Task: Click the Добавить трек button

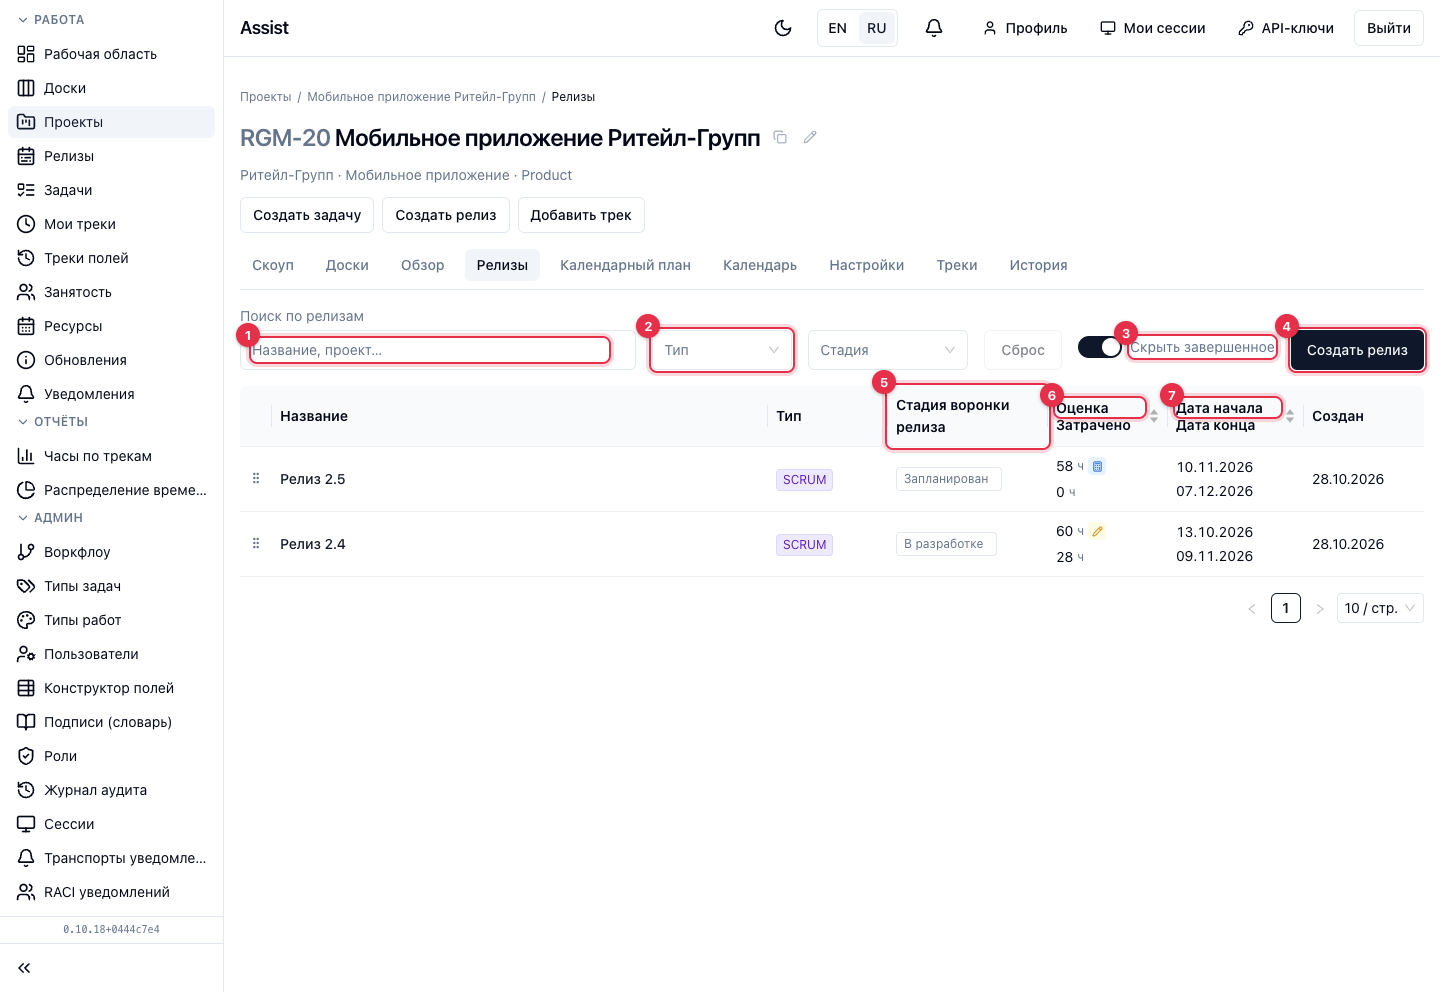Action: click(x=581, y=215)
